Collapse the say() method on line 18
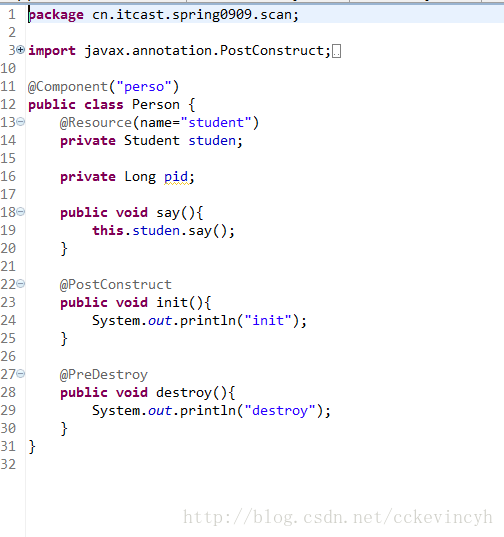Image resolution: width=504 pixels, height=537 pixels. 21,212
